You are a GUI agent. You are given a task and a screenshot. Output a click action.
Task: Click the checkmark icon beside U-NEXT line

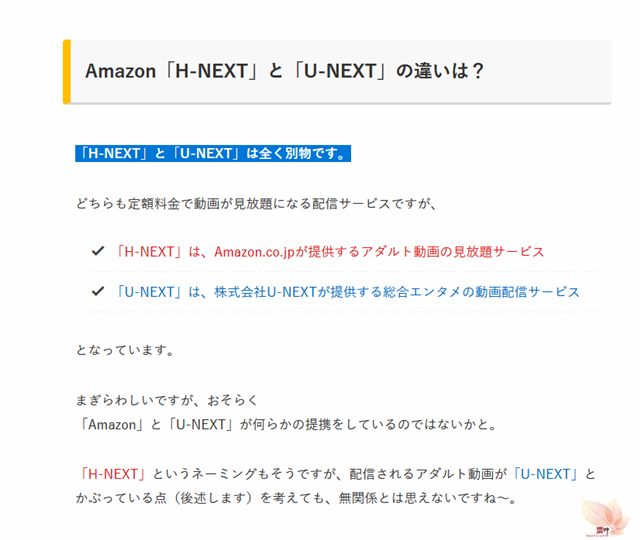point(98,291)
